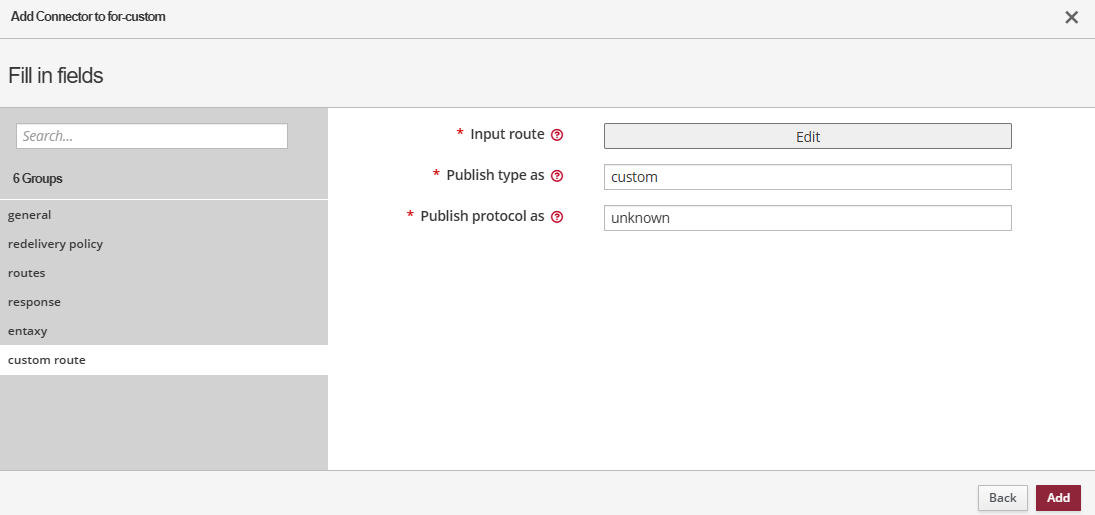Image resolution: width=1095 pixels, height=515 pixels.
Task: Open the entaxy group
Action: (x=28, y=331)
